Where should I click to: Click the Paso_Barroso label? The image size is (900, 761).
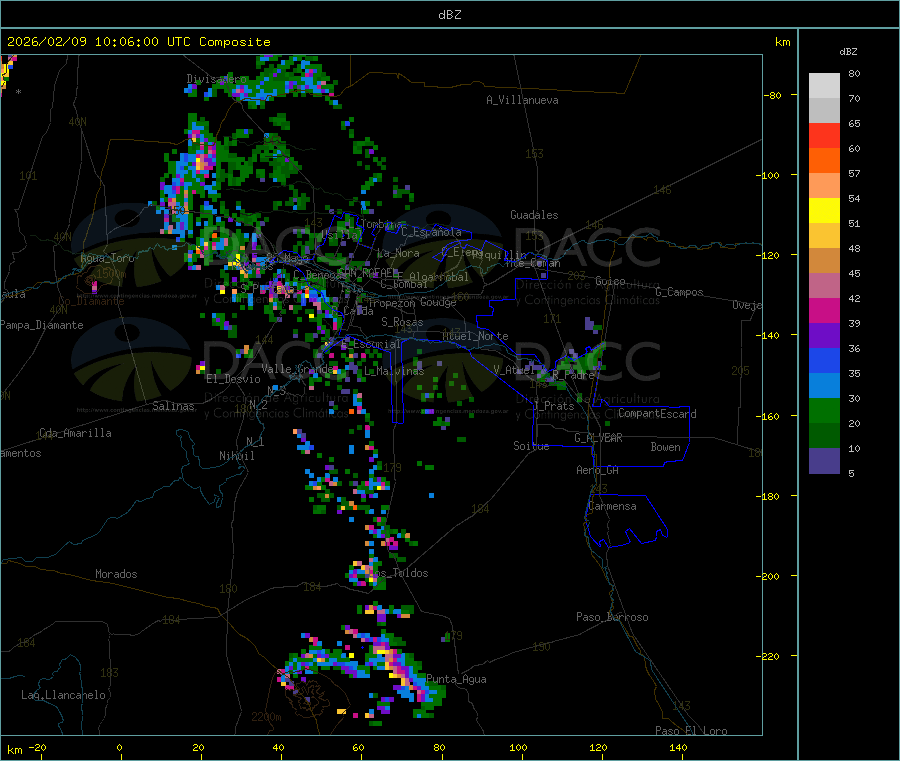point(612,617)
